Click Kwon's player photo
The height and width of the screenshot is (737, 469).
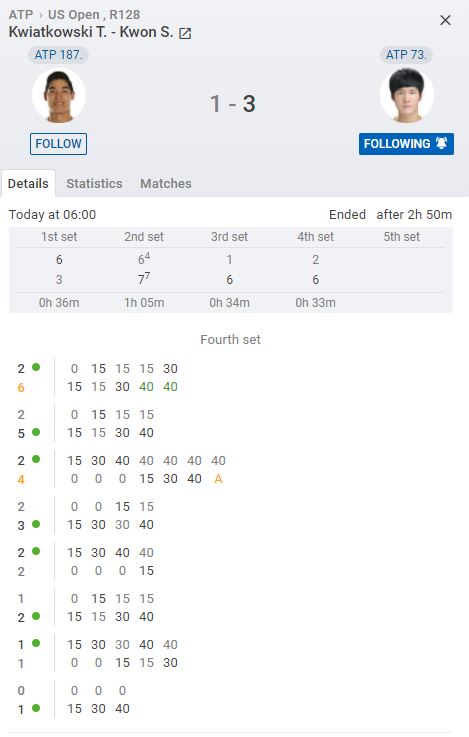(406, 95)
